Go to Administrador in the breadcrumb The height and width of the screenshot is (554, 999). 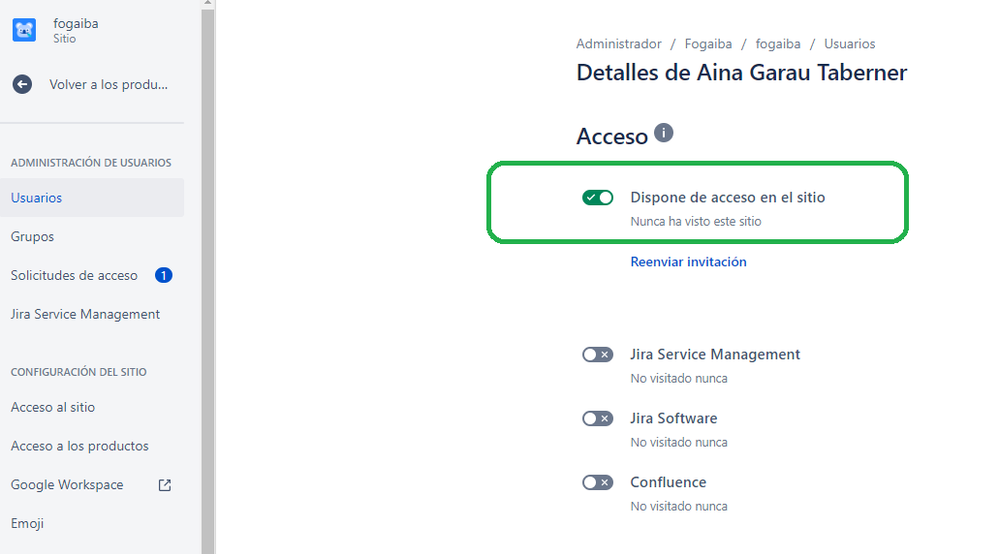pos(619,44)
